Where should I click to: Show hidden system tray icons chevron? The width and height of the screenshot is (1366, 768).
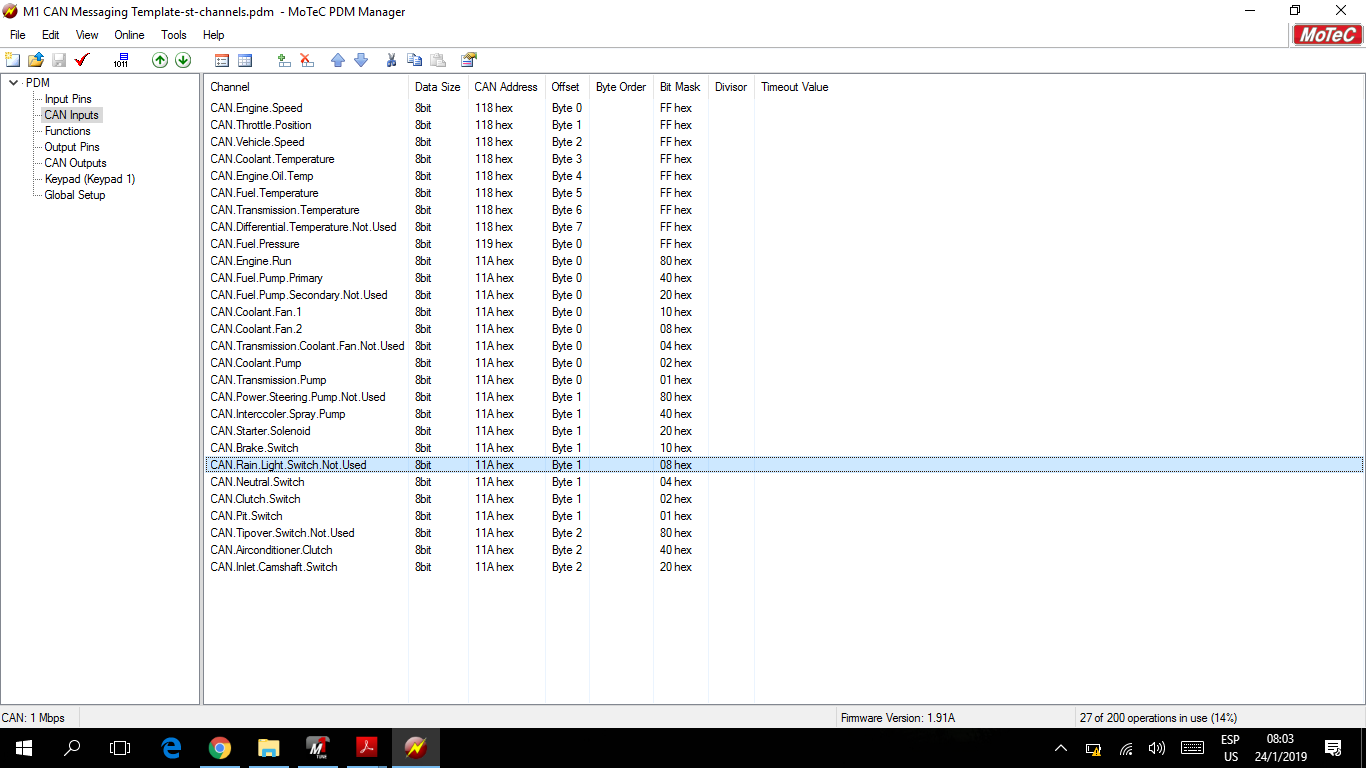pos(1061,748)
